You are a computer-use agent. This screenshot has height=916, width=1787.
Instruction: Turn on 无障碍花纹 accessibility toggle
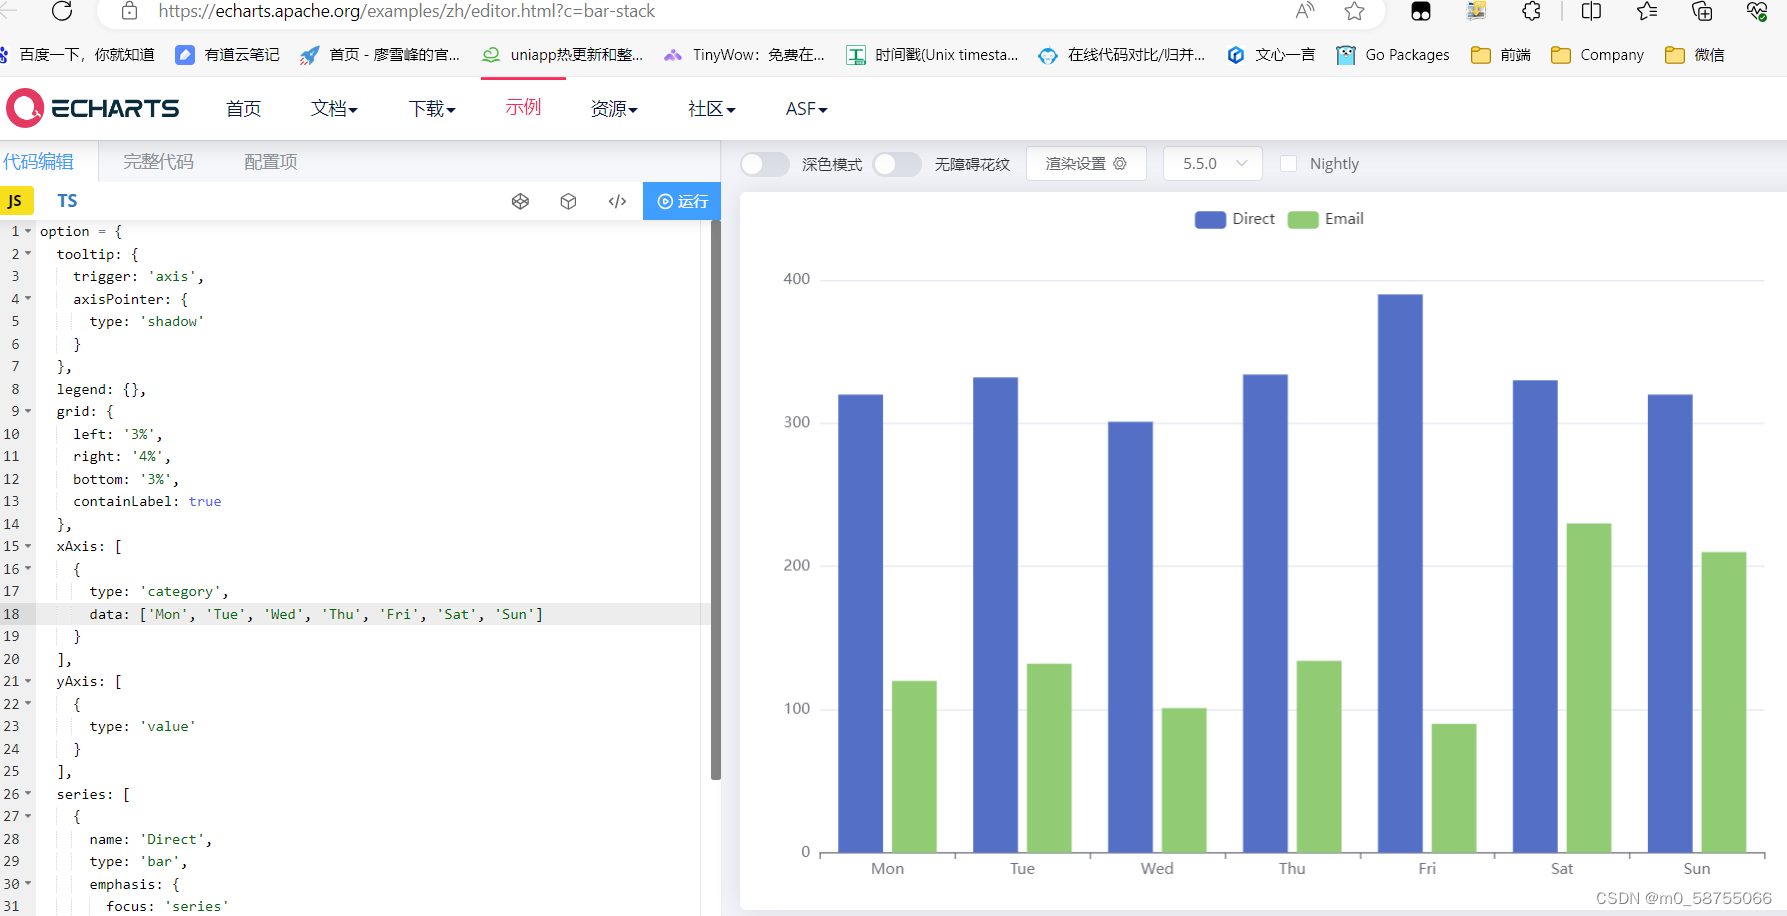(896, 163)
